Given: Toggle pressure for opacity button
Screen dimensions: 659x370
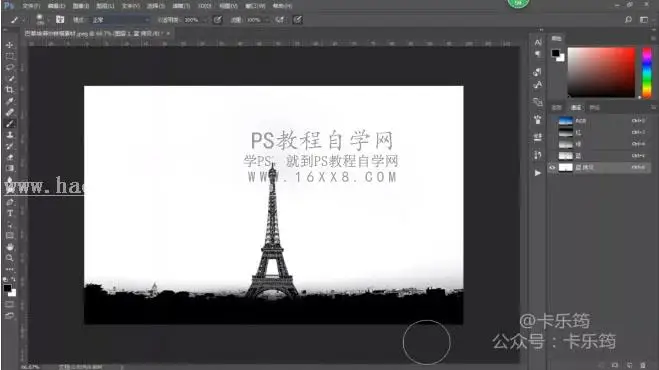Looking at the screenshot, I should (x=217, y=20).
